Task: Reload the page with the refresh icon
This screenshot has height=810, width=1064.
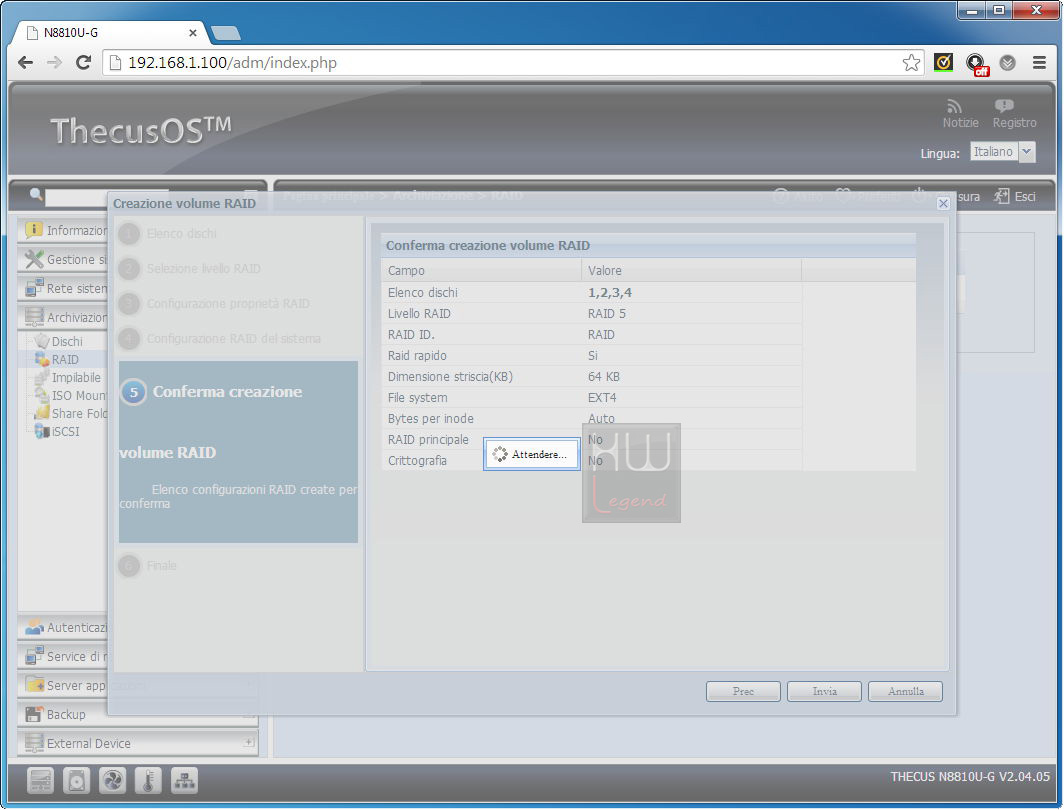Action: coord(83,62)
